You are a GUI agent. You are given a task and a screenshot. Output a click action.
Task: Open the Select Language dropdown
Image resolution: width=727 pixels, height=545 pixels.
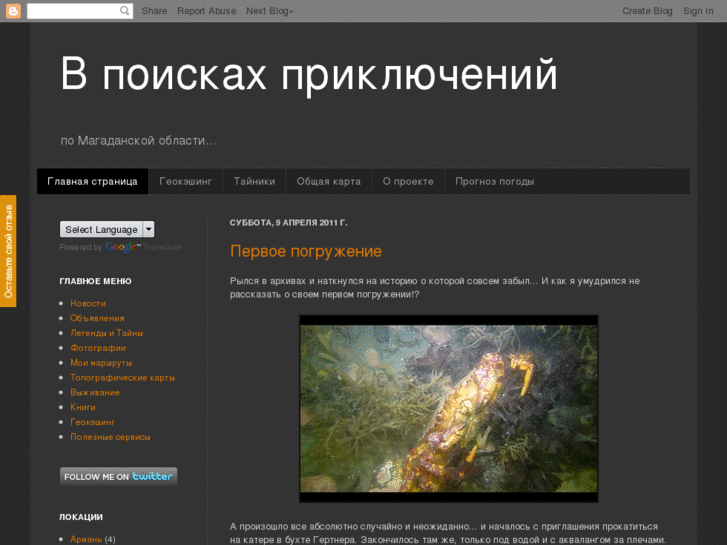point(107,229)
